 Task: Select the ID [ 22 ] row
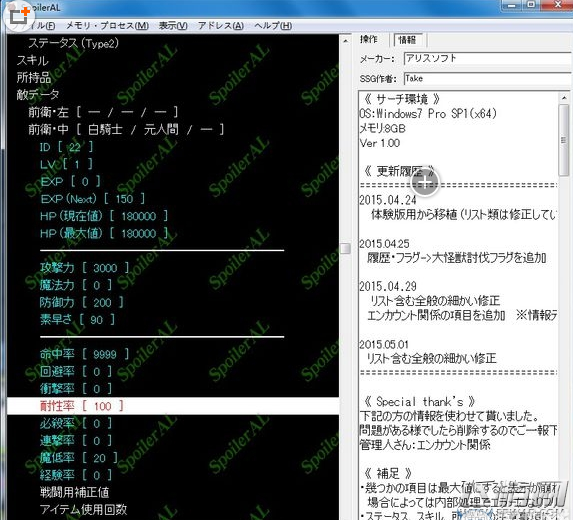66,147
